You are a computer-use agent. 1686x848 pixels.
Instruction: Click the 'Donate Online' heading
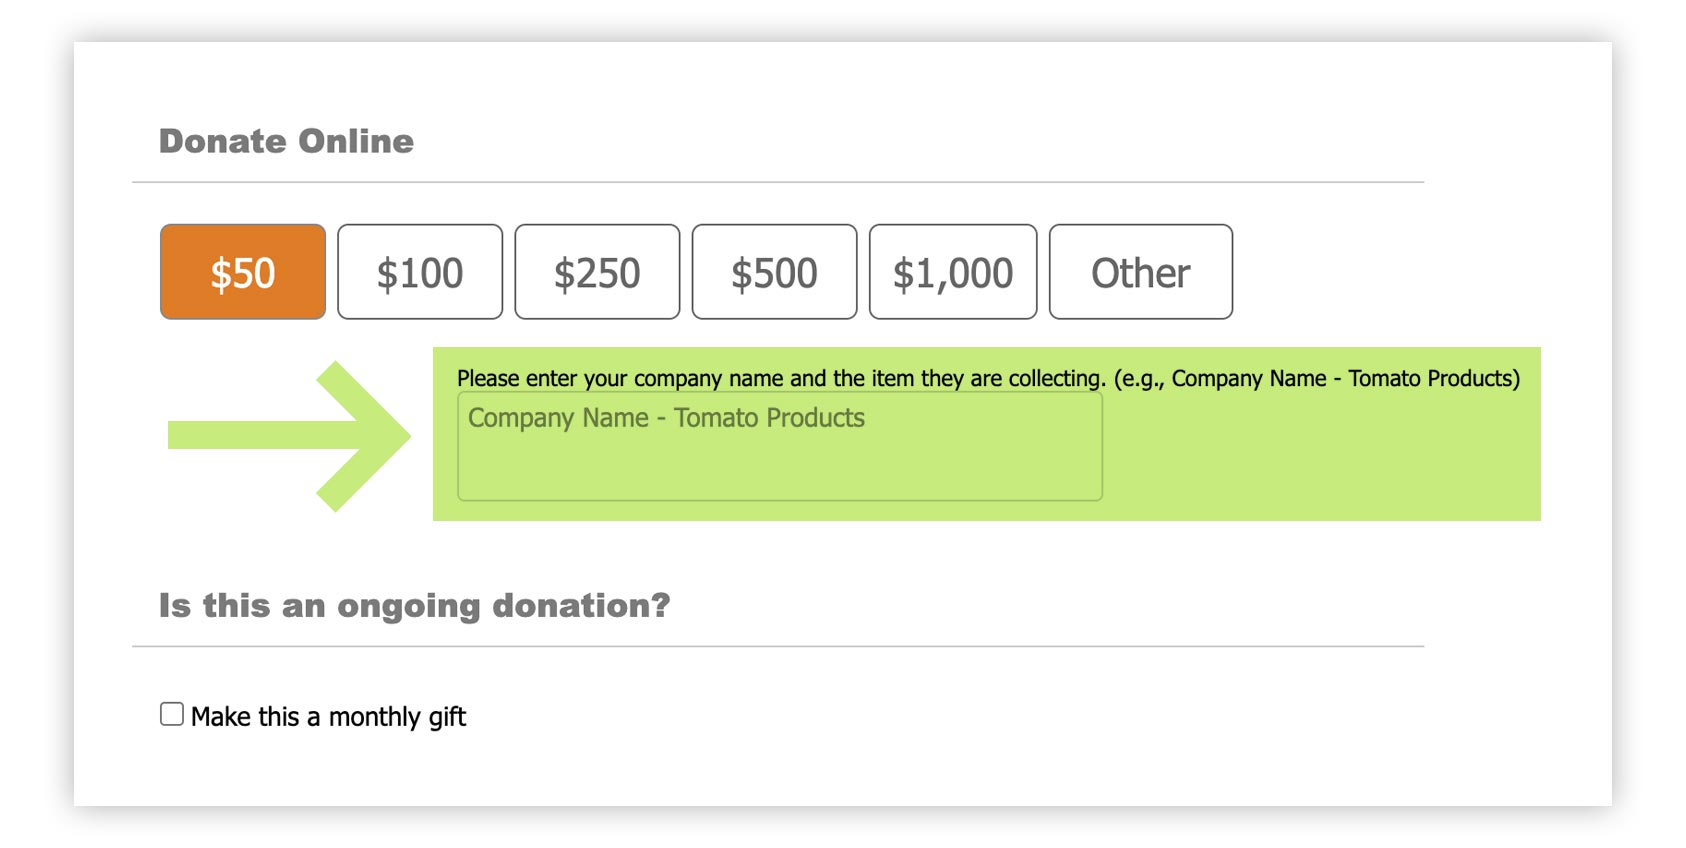[x=287, y=141]
